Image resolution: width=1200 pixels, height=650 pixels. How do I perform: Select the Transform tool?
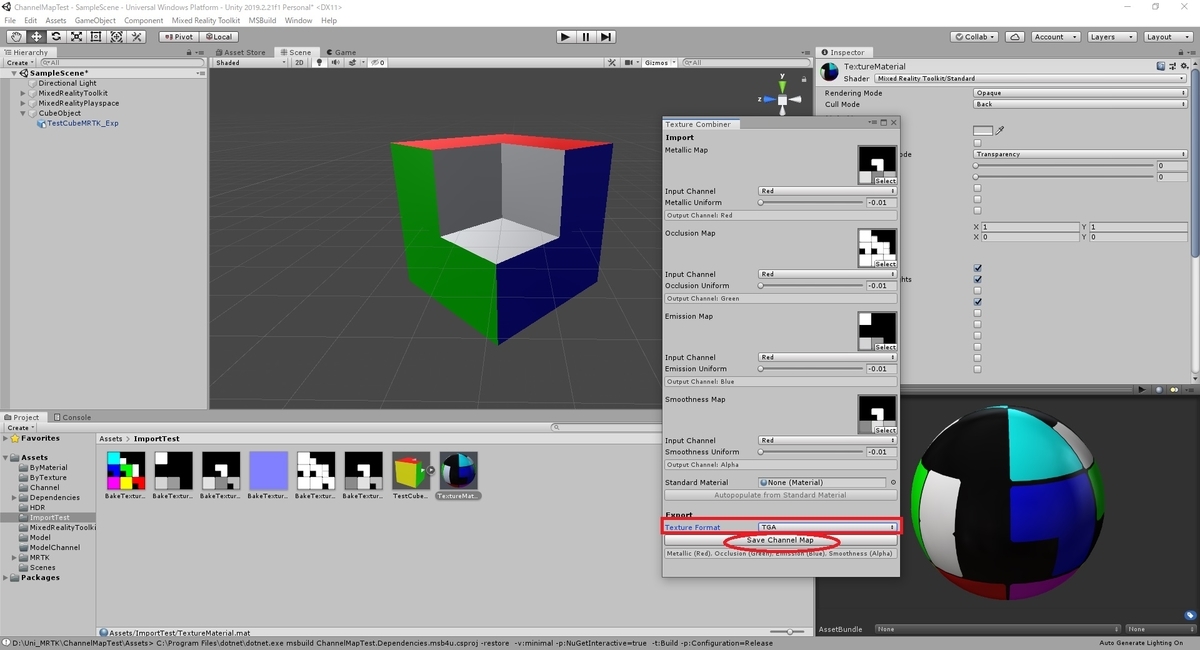116,37
